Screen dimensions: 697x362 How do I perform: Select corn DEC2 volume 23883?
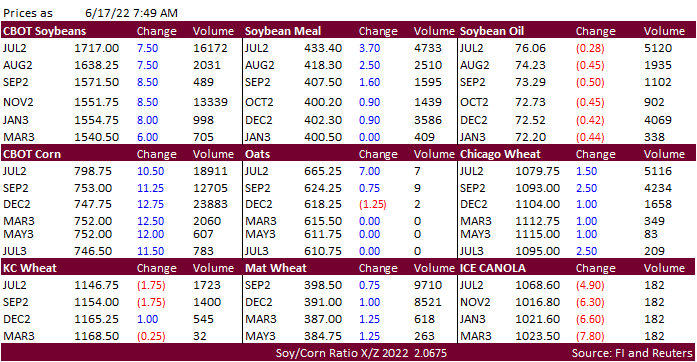(210, 204)
